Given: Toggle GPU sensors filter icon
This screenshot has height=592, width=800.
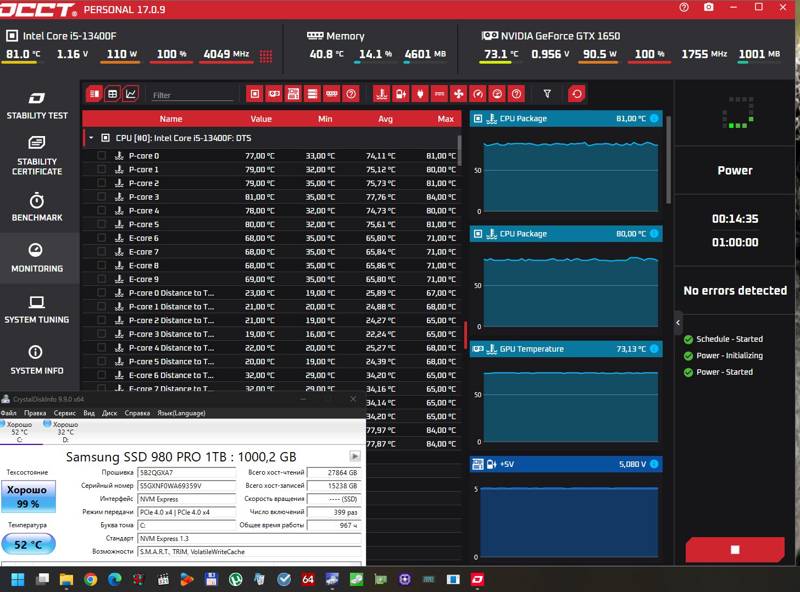Looking at the screenshot, I should (x=274, y=94).
